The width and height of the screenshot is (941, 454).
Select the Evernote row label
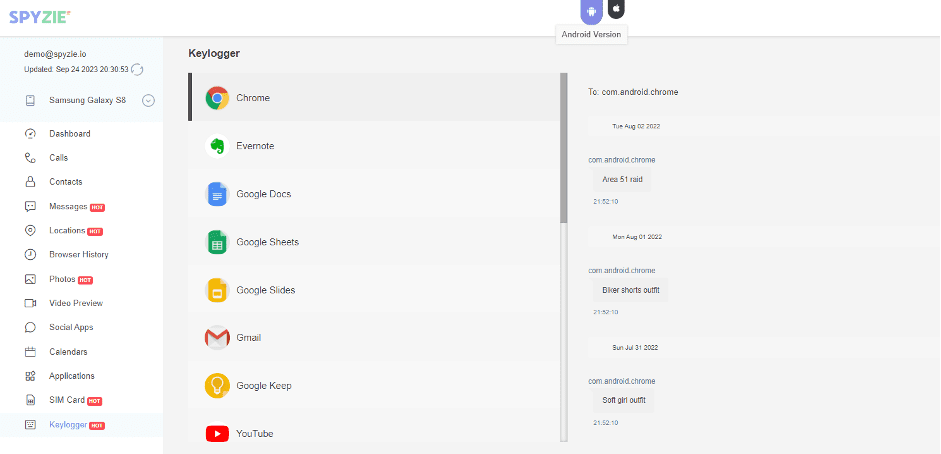click(x=255, y=146)
